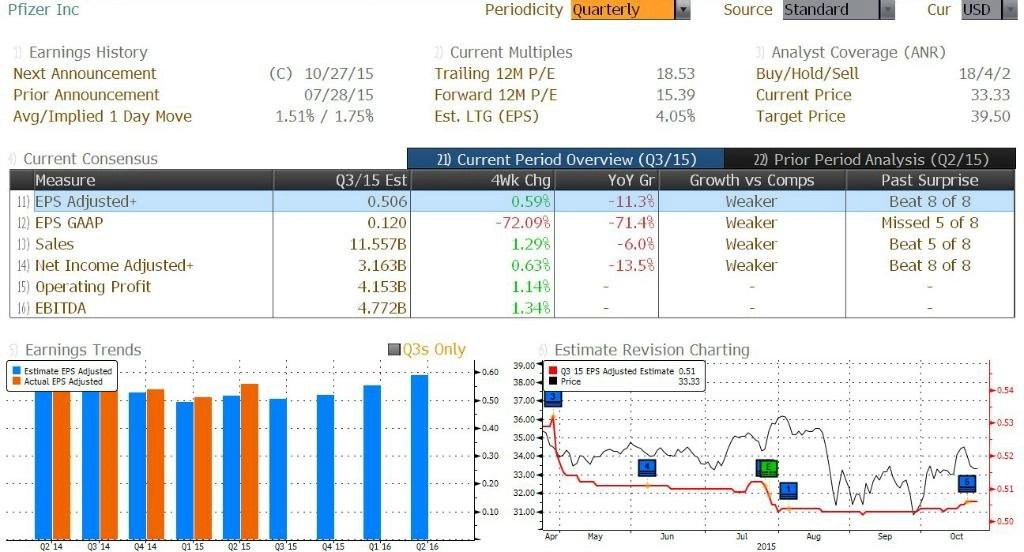Screen dimensions: 1024x552
Task: Click the Pfizer Inc company name
Action: (43, 10)
